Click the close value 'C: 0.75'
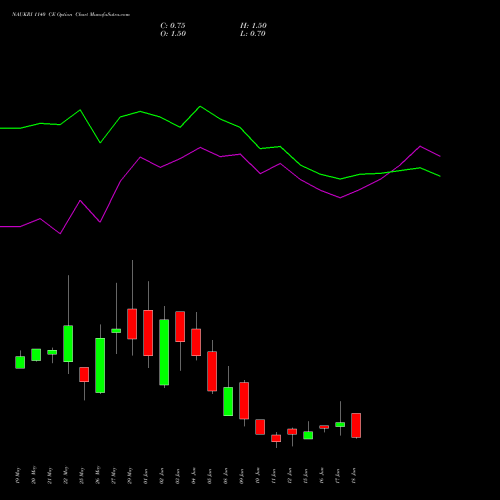This screenshot has height=500, width=500. pyautogui.click(x=173, y=26)
